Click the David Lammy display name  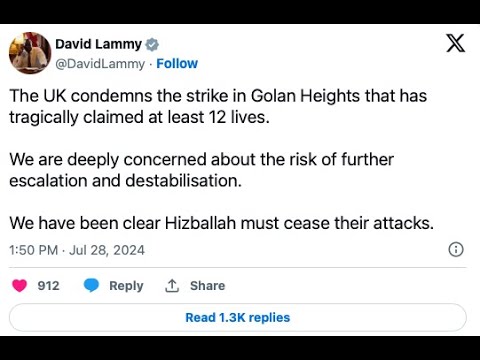point(99,44)
